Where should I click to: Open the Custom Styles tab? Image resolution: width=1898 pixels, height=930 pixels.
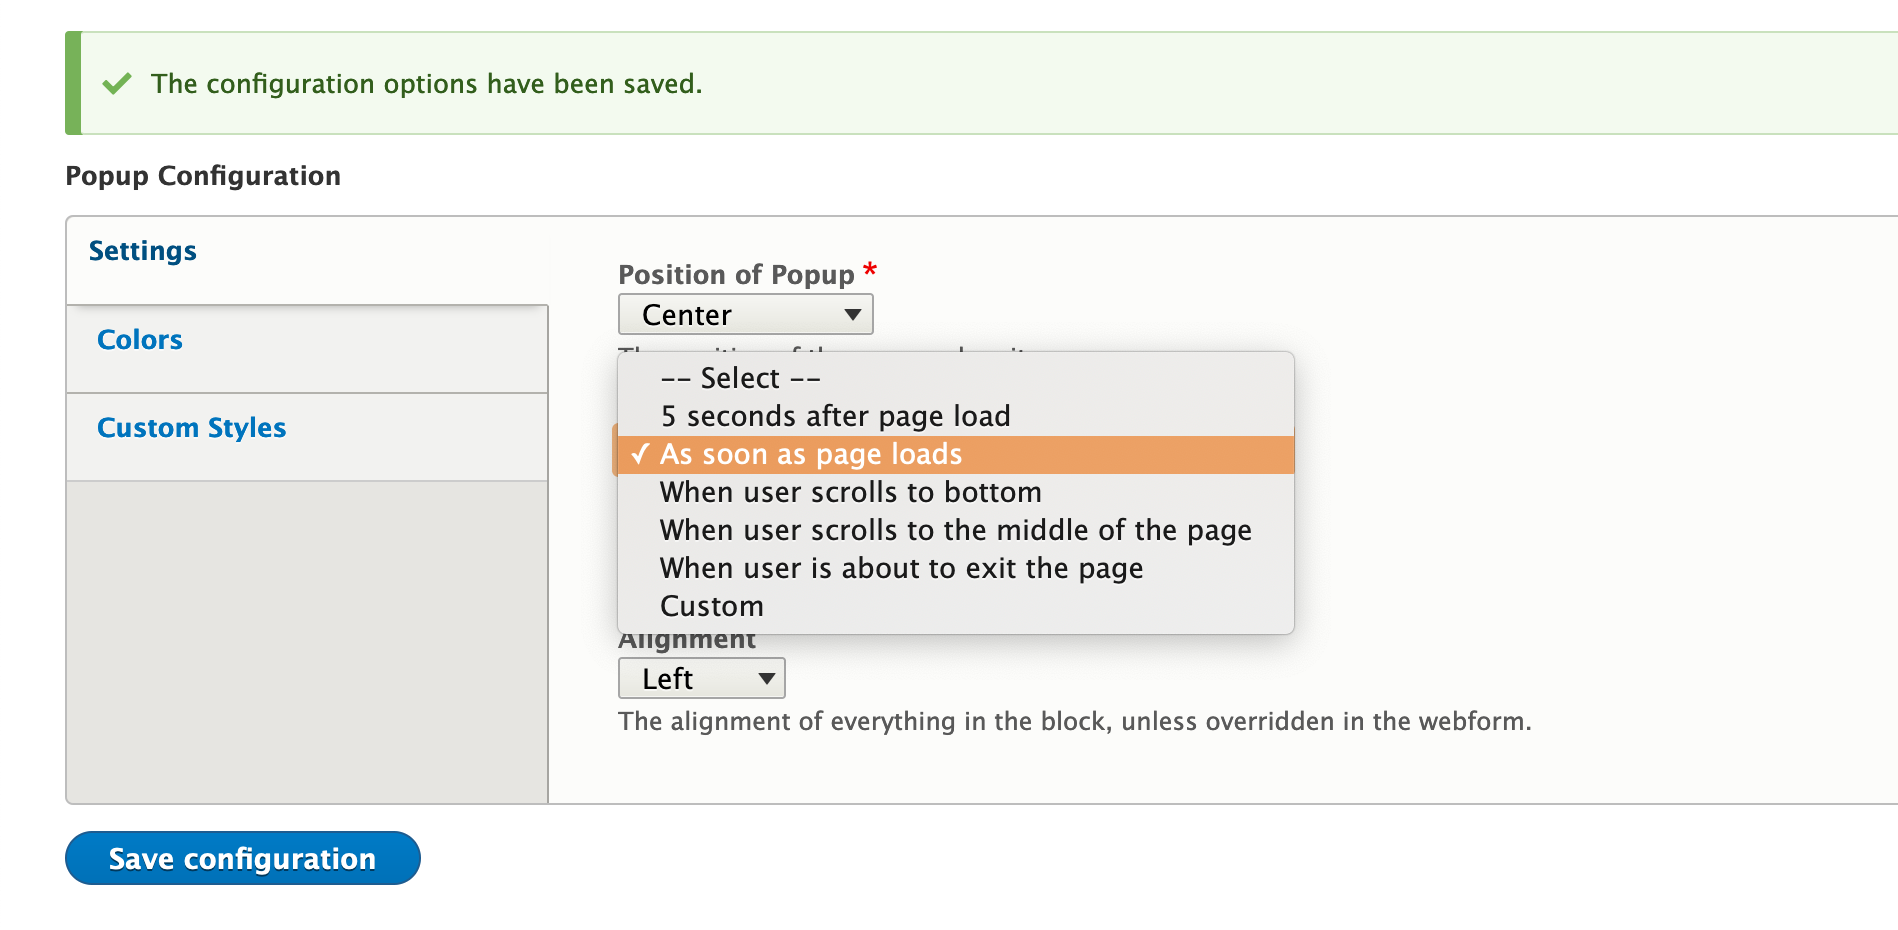pos(191,428)
